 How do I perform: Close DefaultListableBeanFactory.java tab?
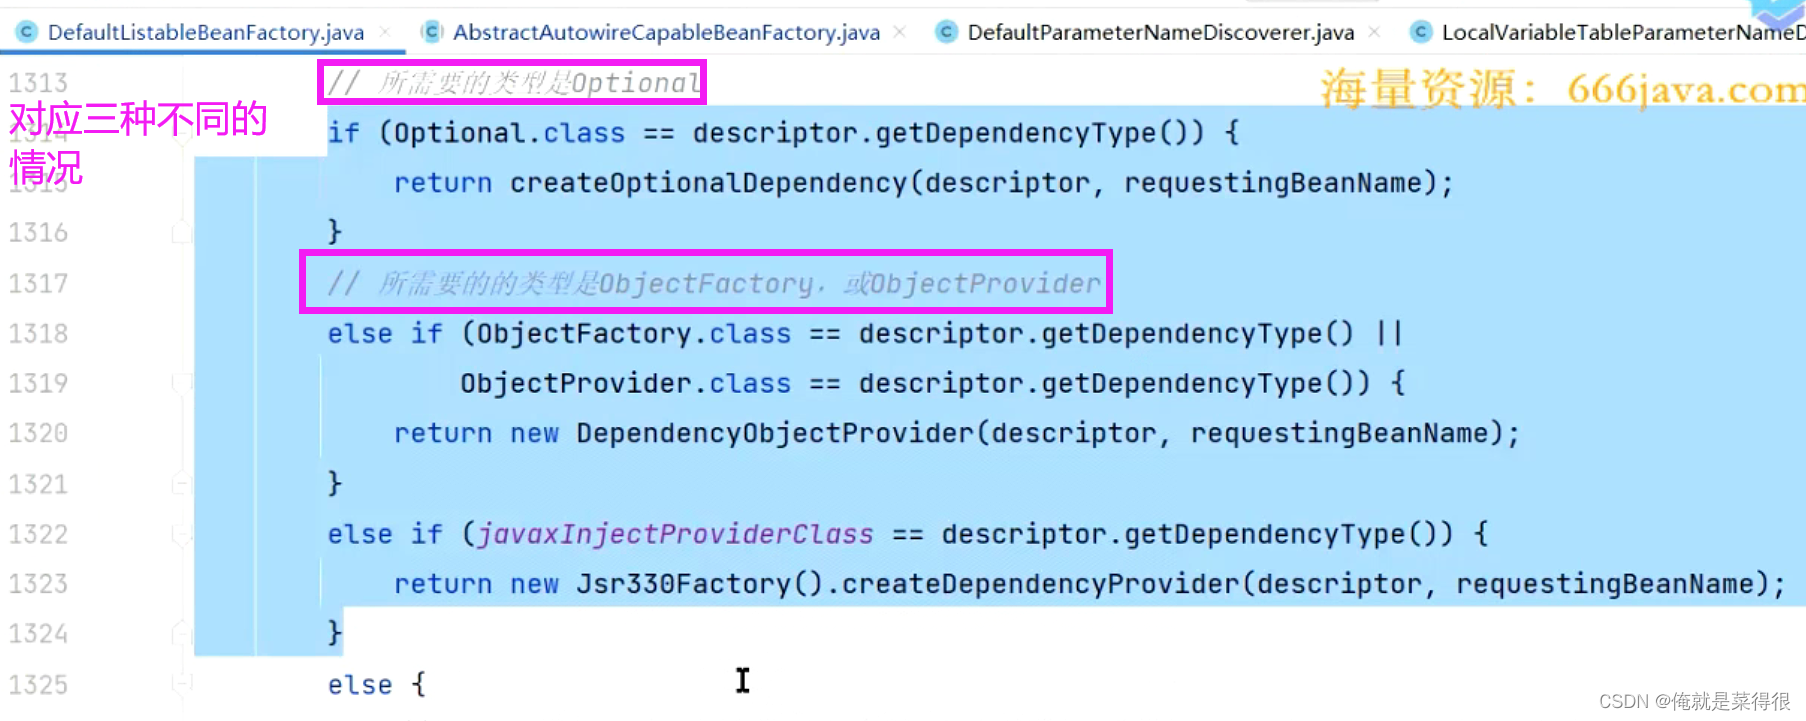pyautogui.click(x=385, y=32)
